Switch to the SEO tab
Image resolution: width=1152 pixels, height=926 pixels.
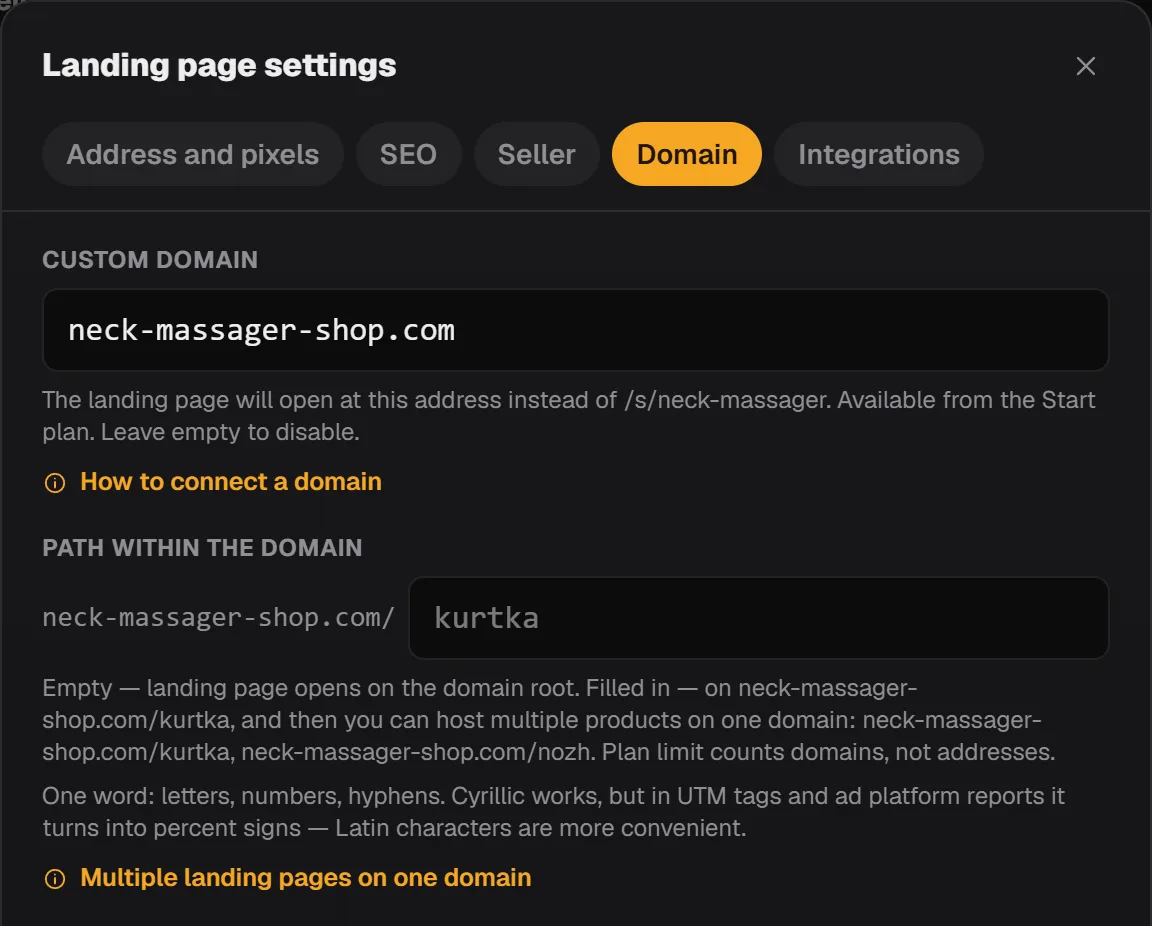click(408, 154)
